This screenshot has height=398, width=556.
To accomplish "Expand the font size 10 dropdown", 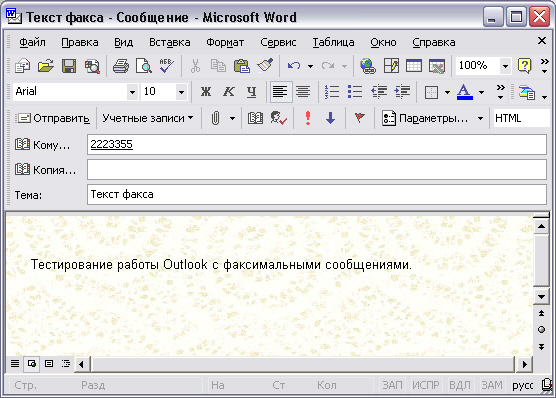I will [181, 92].
